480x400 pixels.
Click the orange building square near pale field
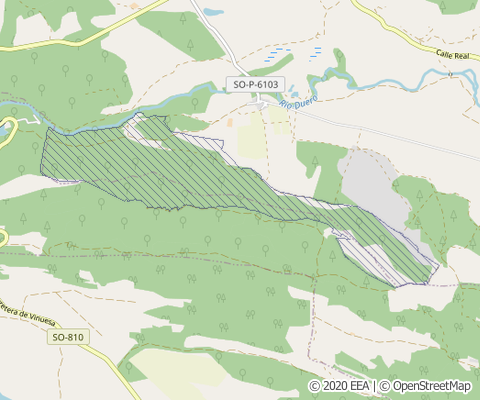click(230, 123)
